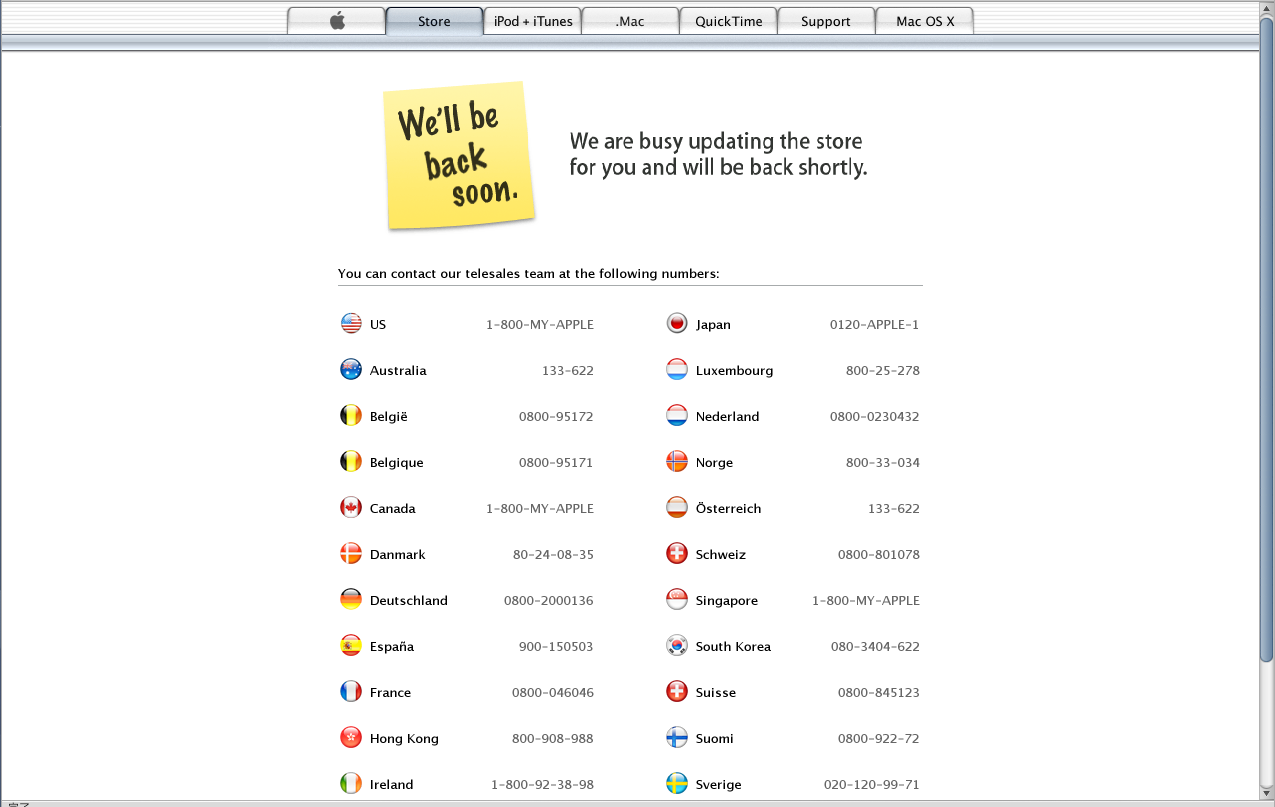
Task: Click the Canada country name
Action: click(393, 509)
